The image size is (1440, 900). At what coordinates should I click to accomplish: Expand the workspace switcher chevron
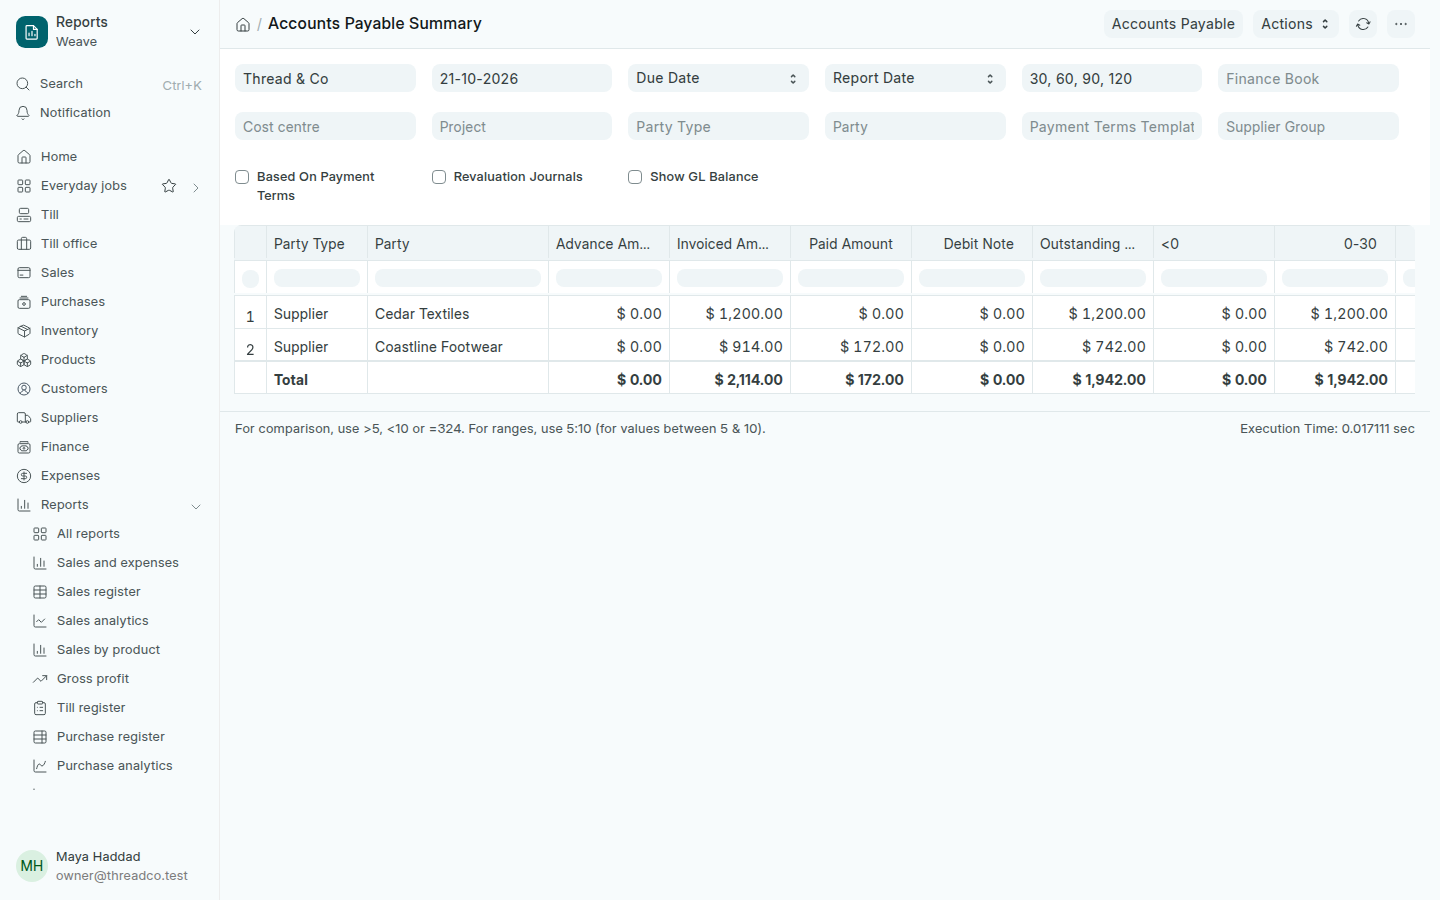195,32
